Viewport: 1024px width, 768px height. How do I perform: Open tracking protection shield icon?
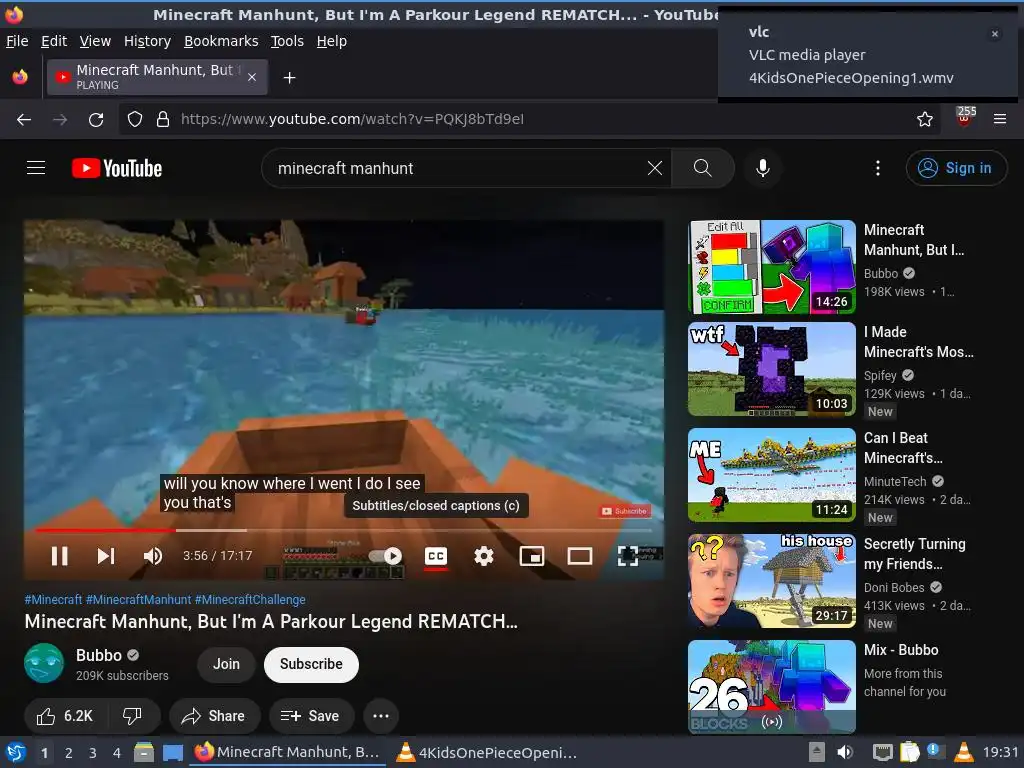click(135, 120)
